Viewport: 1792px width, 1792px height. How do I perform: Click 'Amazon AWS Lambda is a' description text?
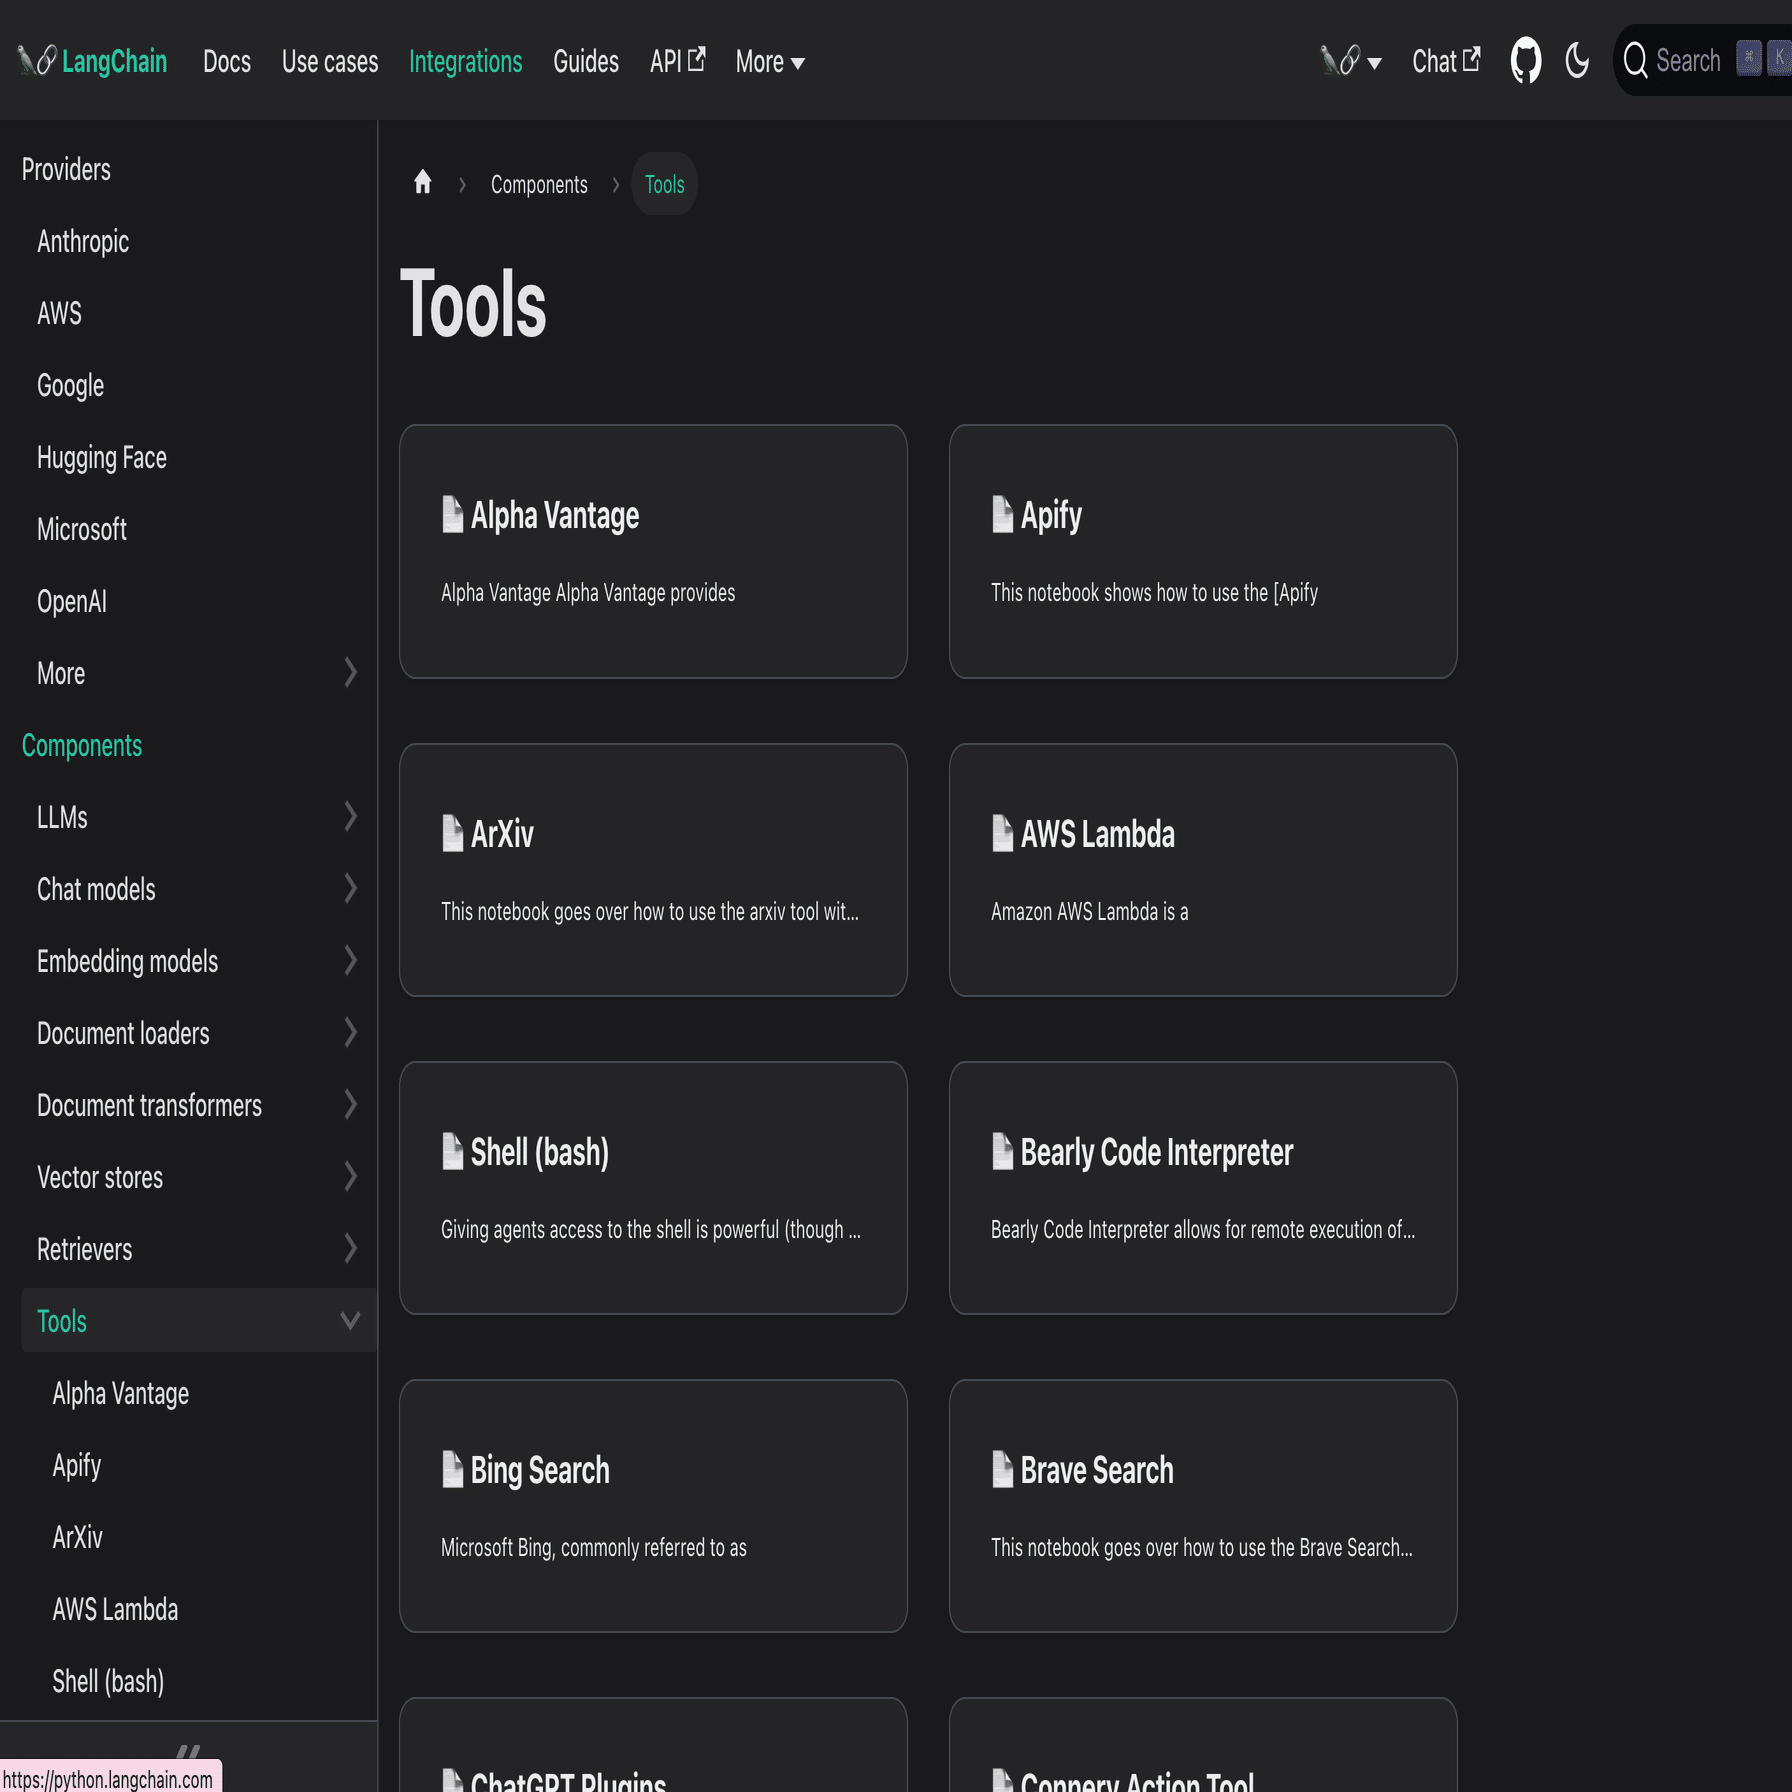click(x=1090, y=911)
